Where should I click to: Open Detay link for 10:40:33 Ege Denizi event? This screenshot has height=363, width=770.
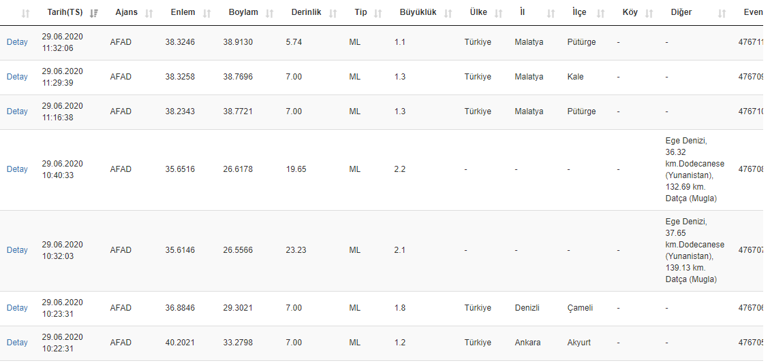pyautogui.click(x=17, y=169)
